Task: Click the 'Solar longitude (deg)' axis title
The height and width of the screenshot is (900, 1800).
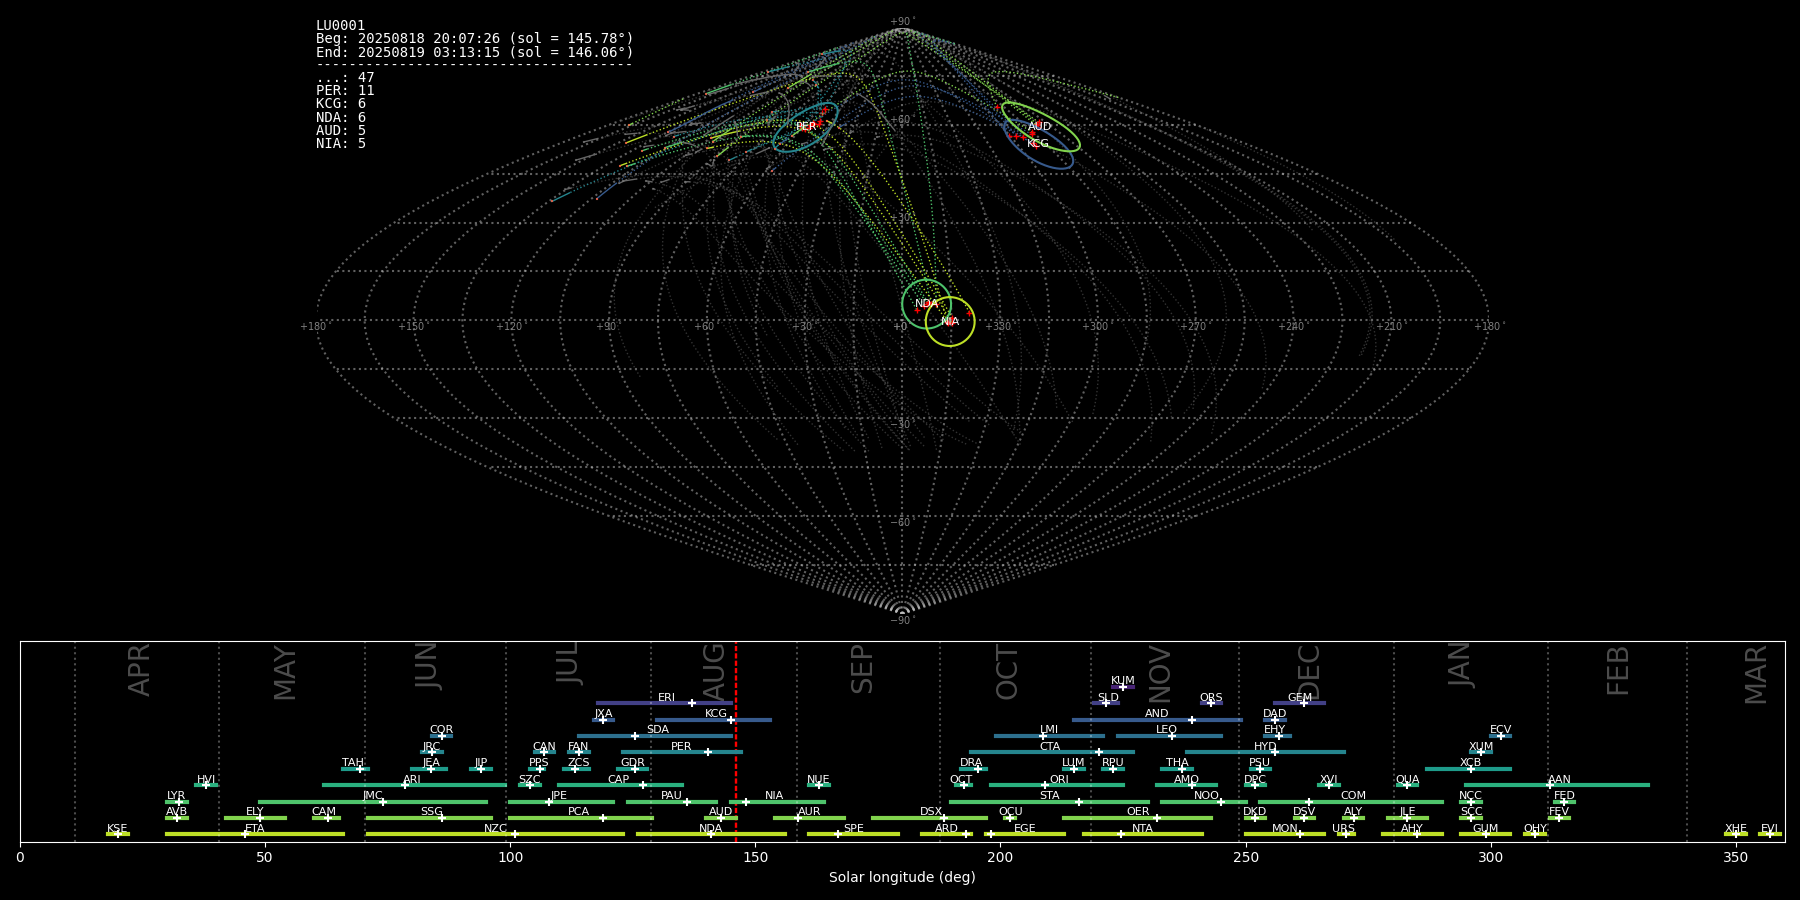Action: (x=902, y=877)
